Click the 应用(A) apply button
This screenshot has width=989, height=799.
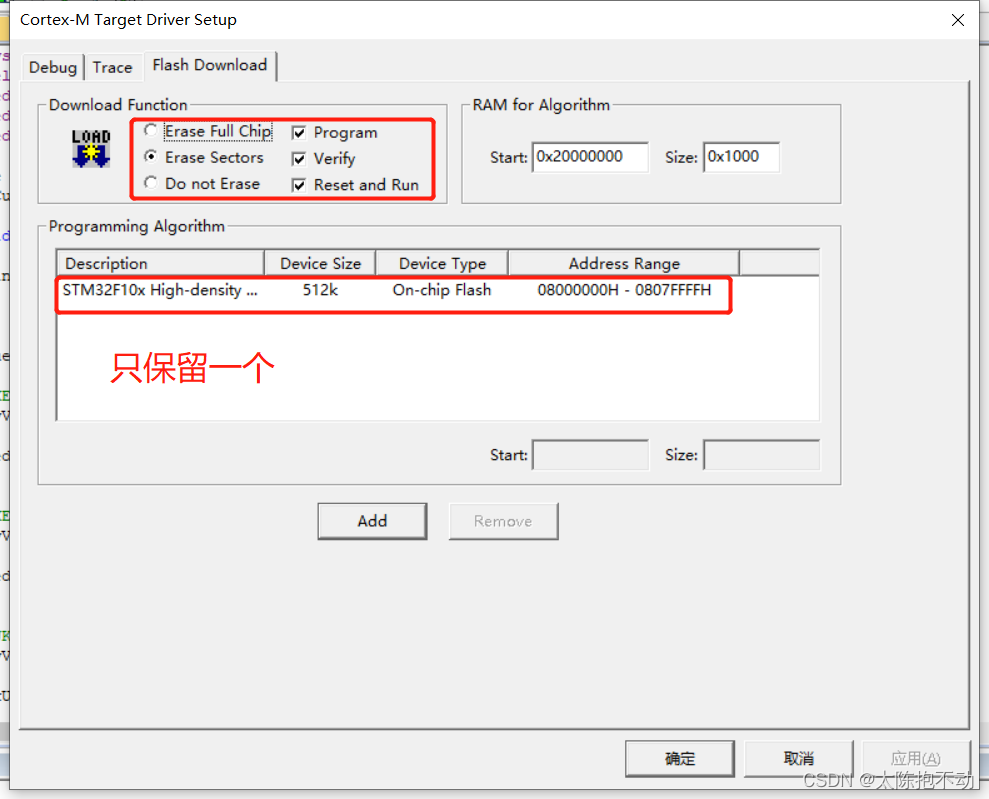point(916,758)
